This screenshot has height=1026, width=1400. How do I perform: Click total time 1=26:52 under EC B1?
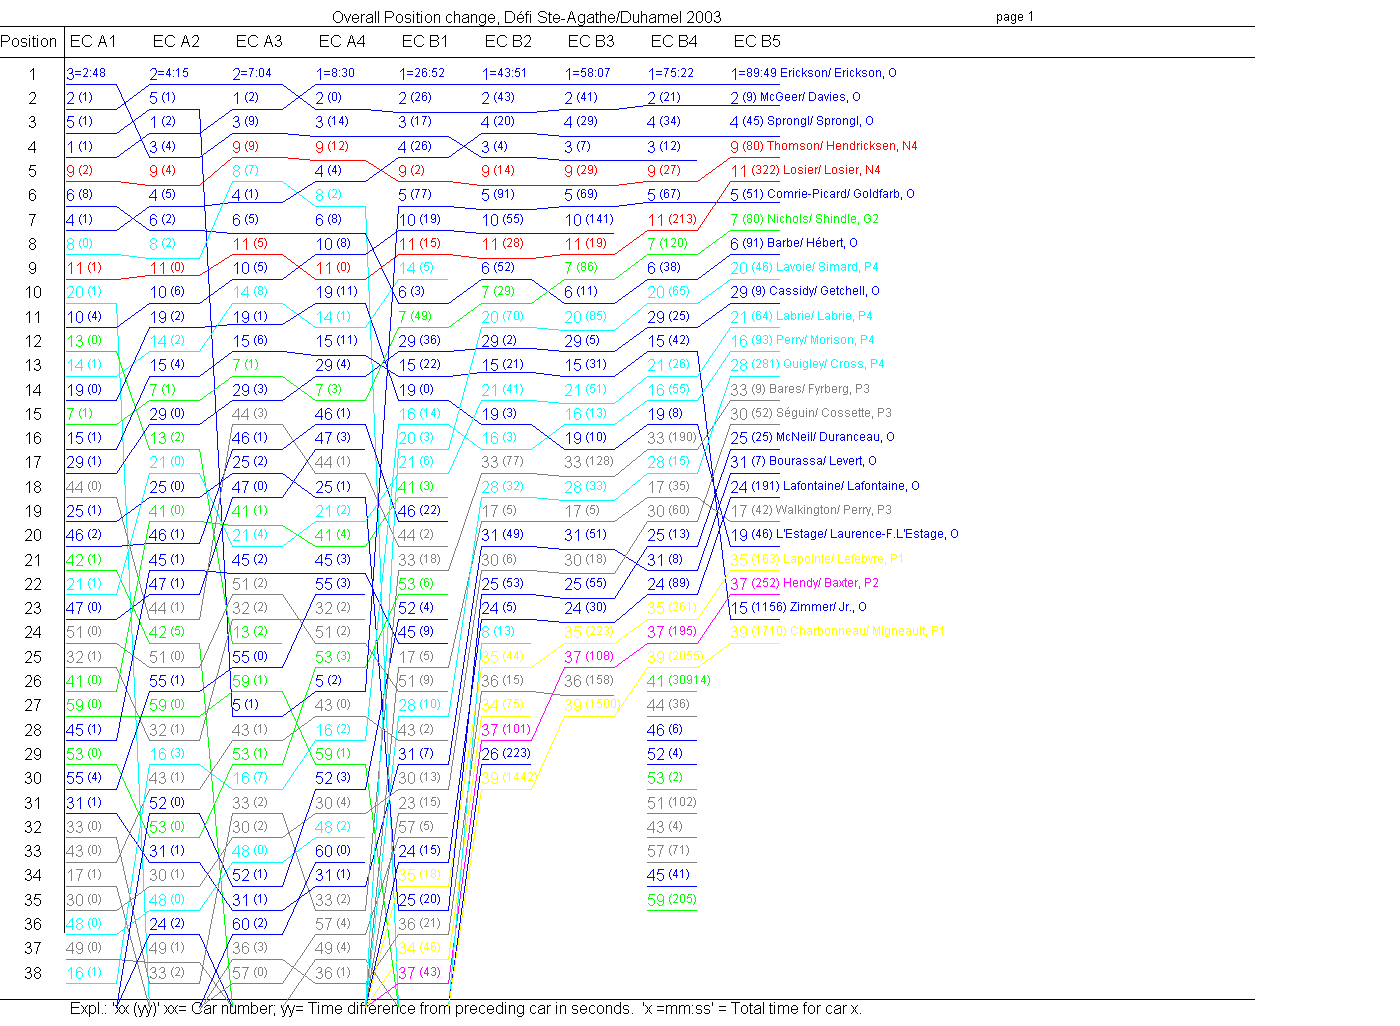tap(422, 73)
